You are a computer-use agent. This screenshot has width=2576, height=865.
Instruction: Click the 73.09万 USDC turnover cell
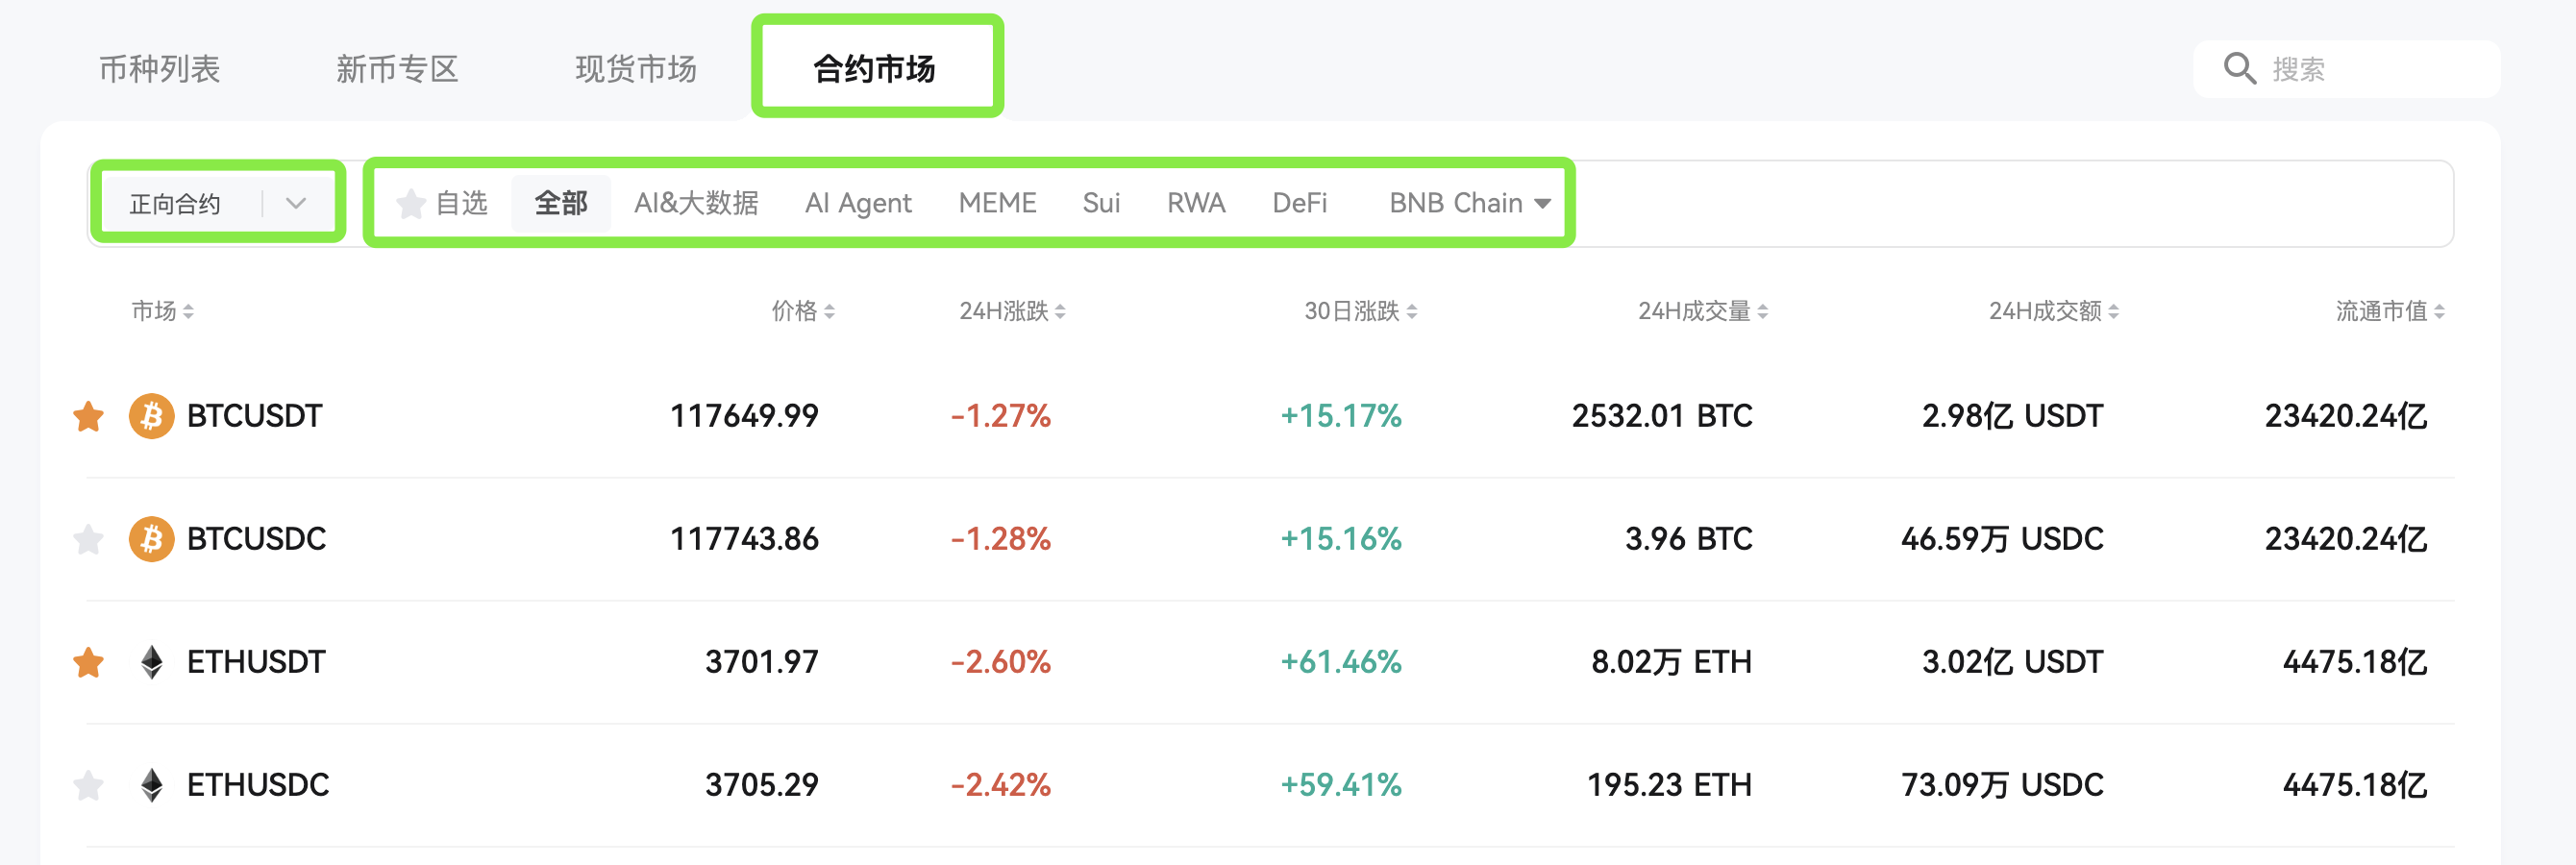click(2002, 785)
